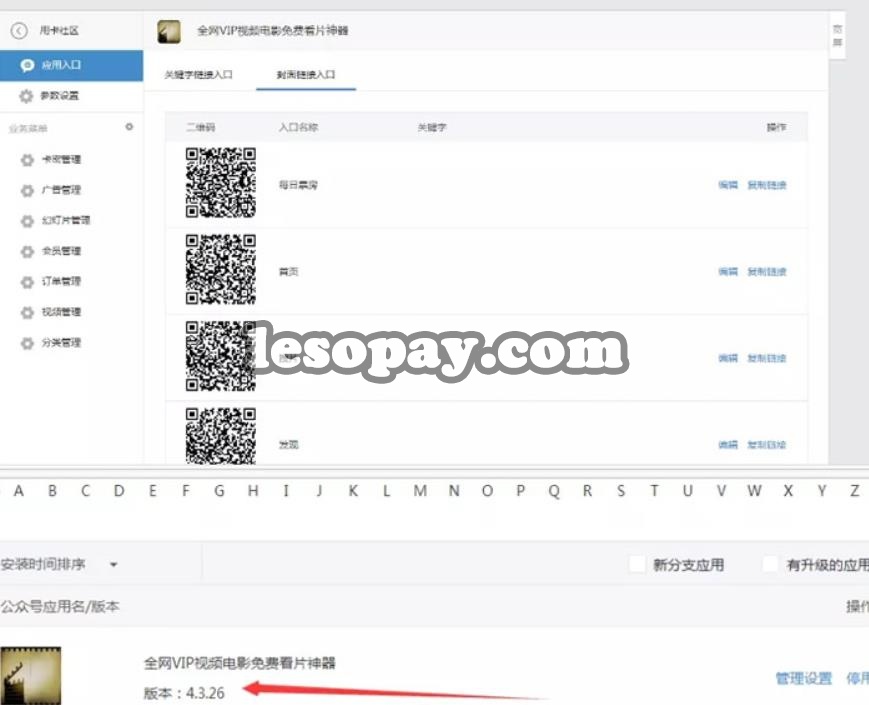Filter apps by letter Q
The height and width of the screenshot is (705, 869).
click(554, 492)
